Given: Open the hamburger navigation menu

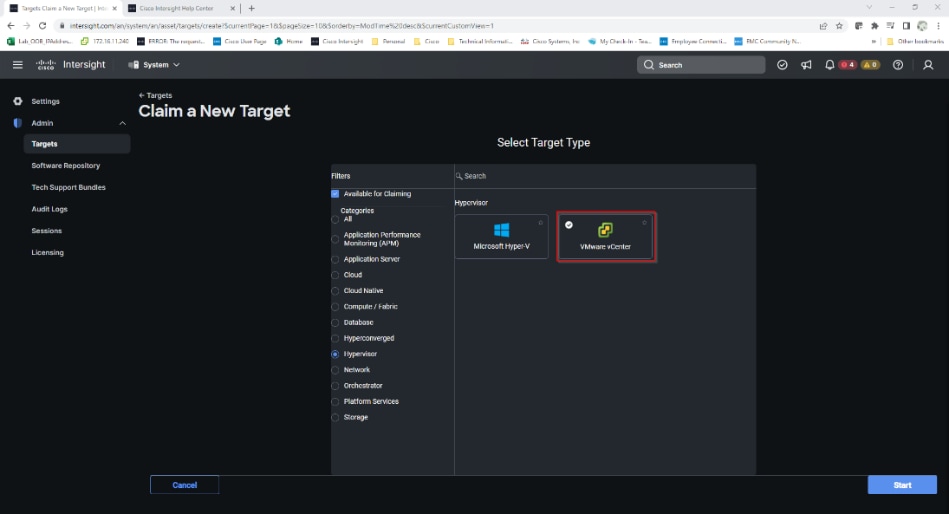Looking at the screenshot, I should coord(18,65).
